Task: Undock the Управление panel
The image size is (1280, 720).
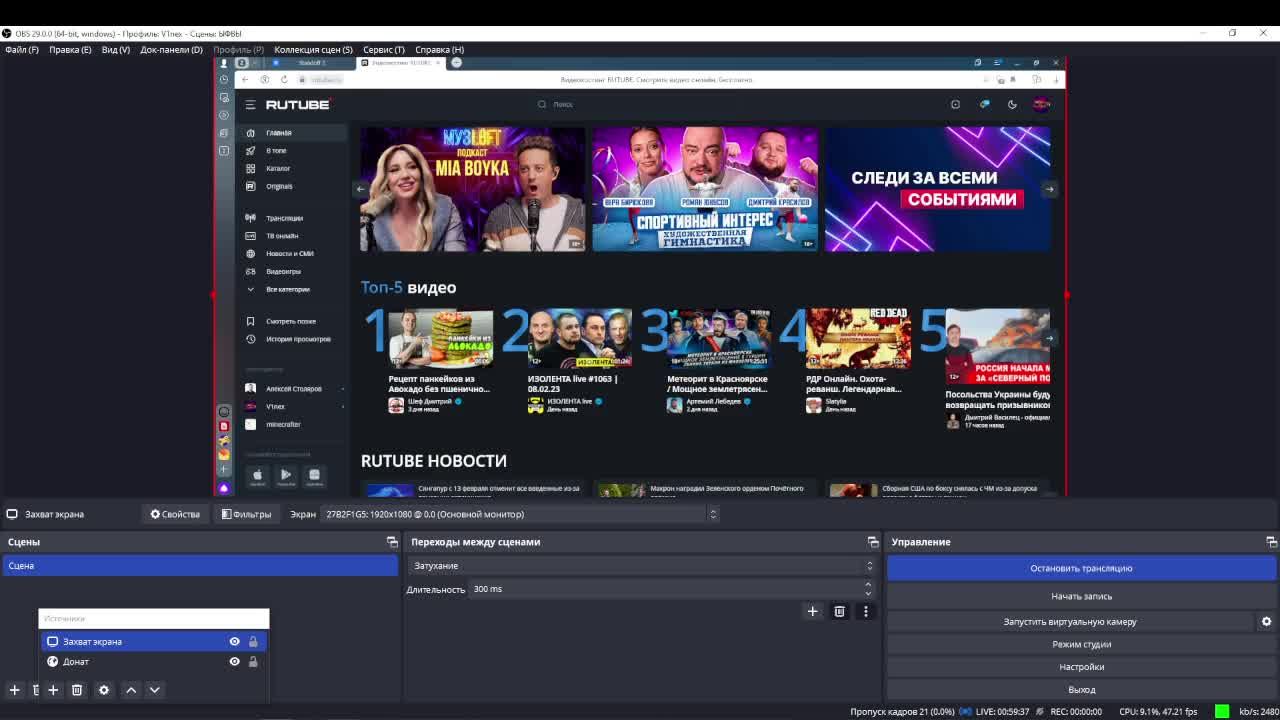Action: click(1271, 542)
